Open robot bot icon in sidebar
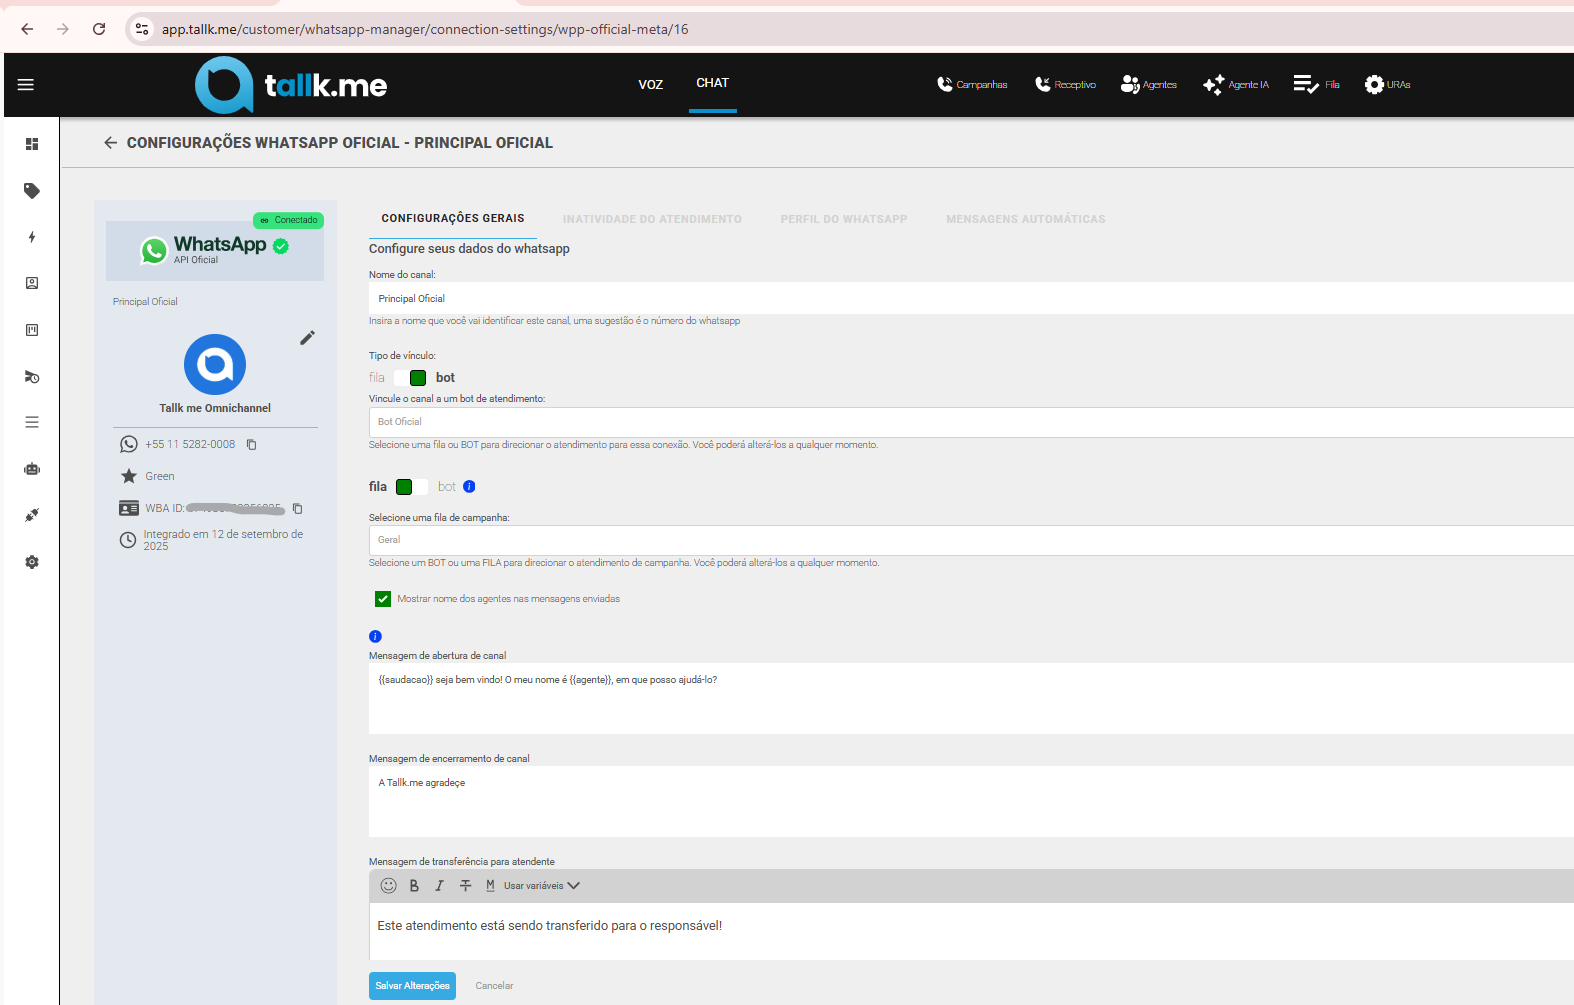This screenshot has height=1005, width=1574. click(32, 469)
